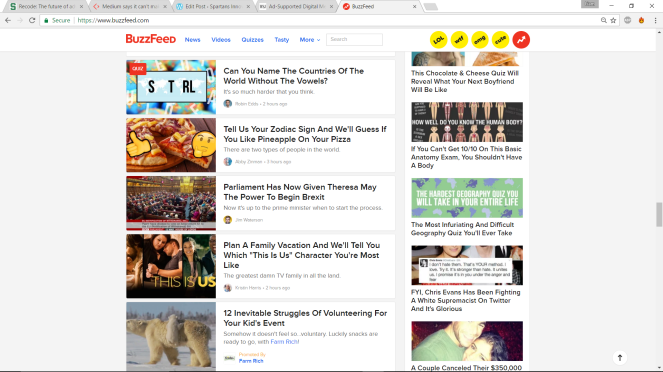This screenshot has width=663, height=372.
Task: Click the browser address bar URL
Action: point(113,20)
